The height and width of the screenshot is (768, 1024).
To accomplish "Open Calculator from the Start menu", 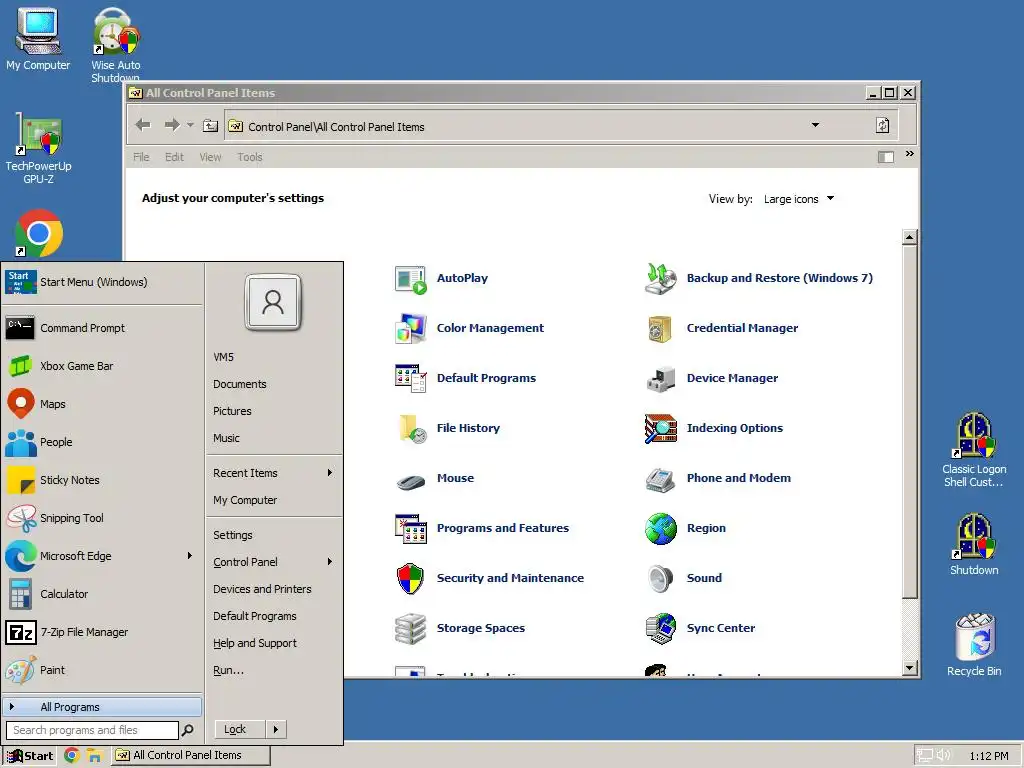I will coord(103,594).
